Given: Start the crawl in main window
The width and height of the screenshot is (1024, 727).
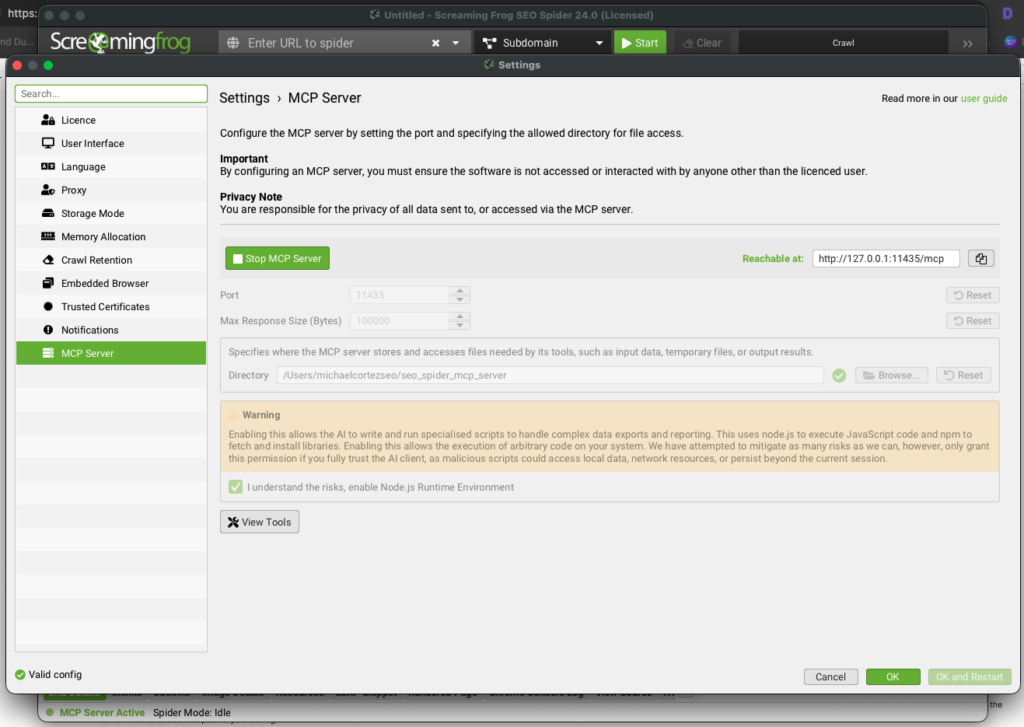Looking at the screenshot, I should (640, 43).
